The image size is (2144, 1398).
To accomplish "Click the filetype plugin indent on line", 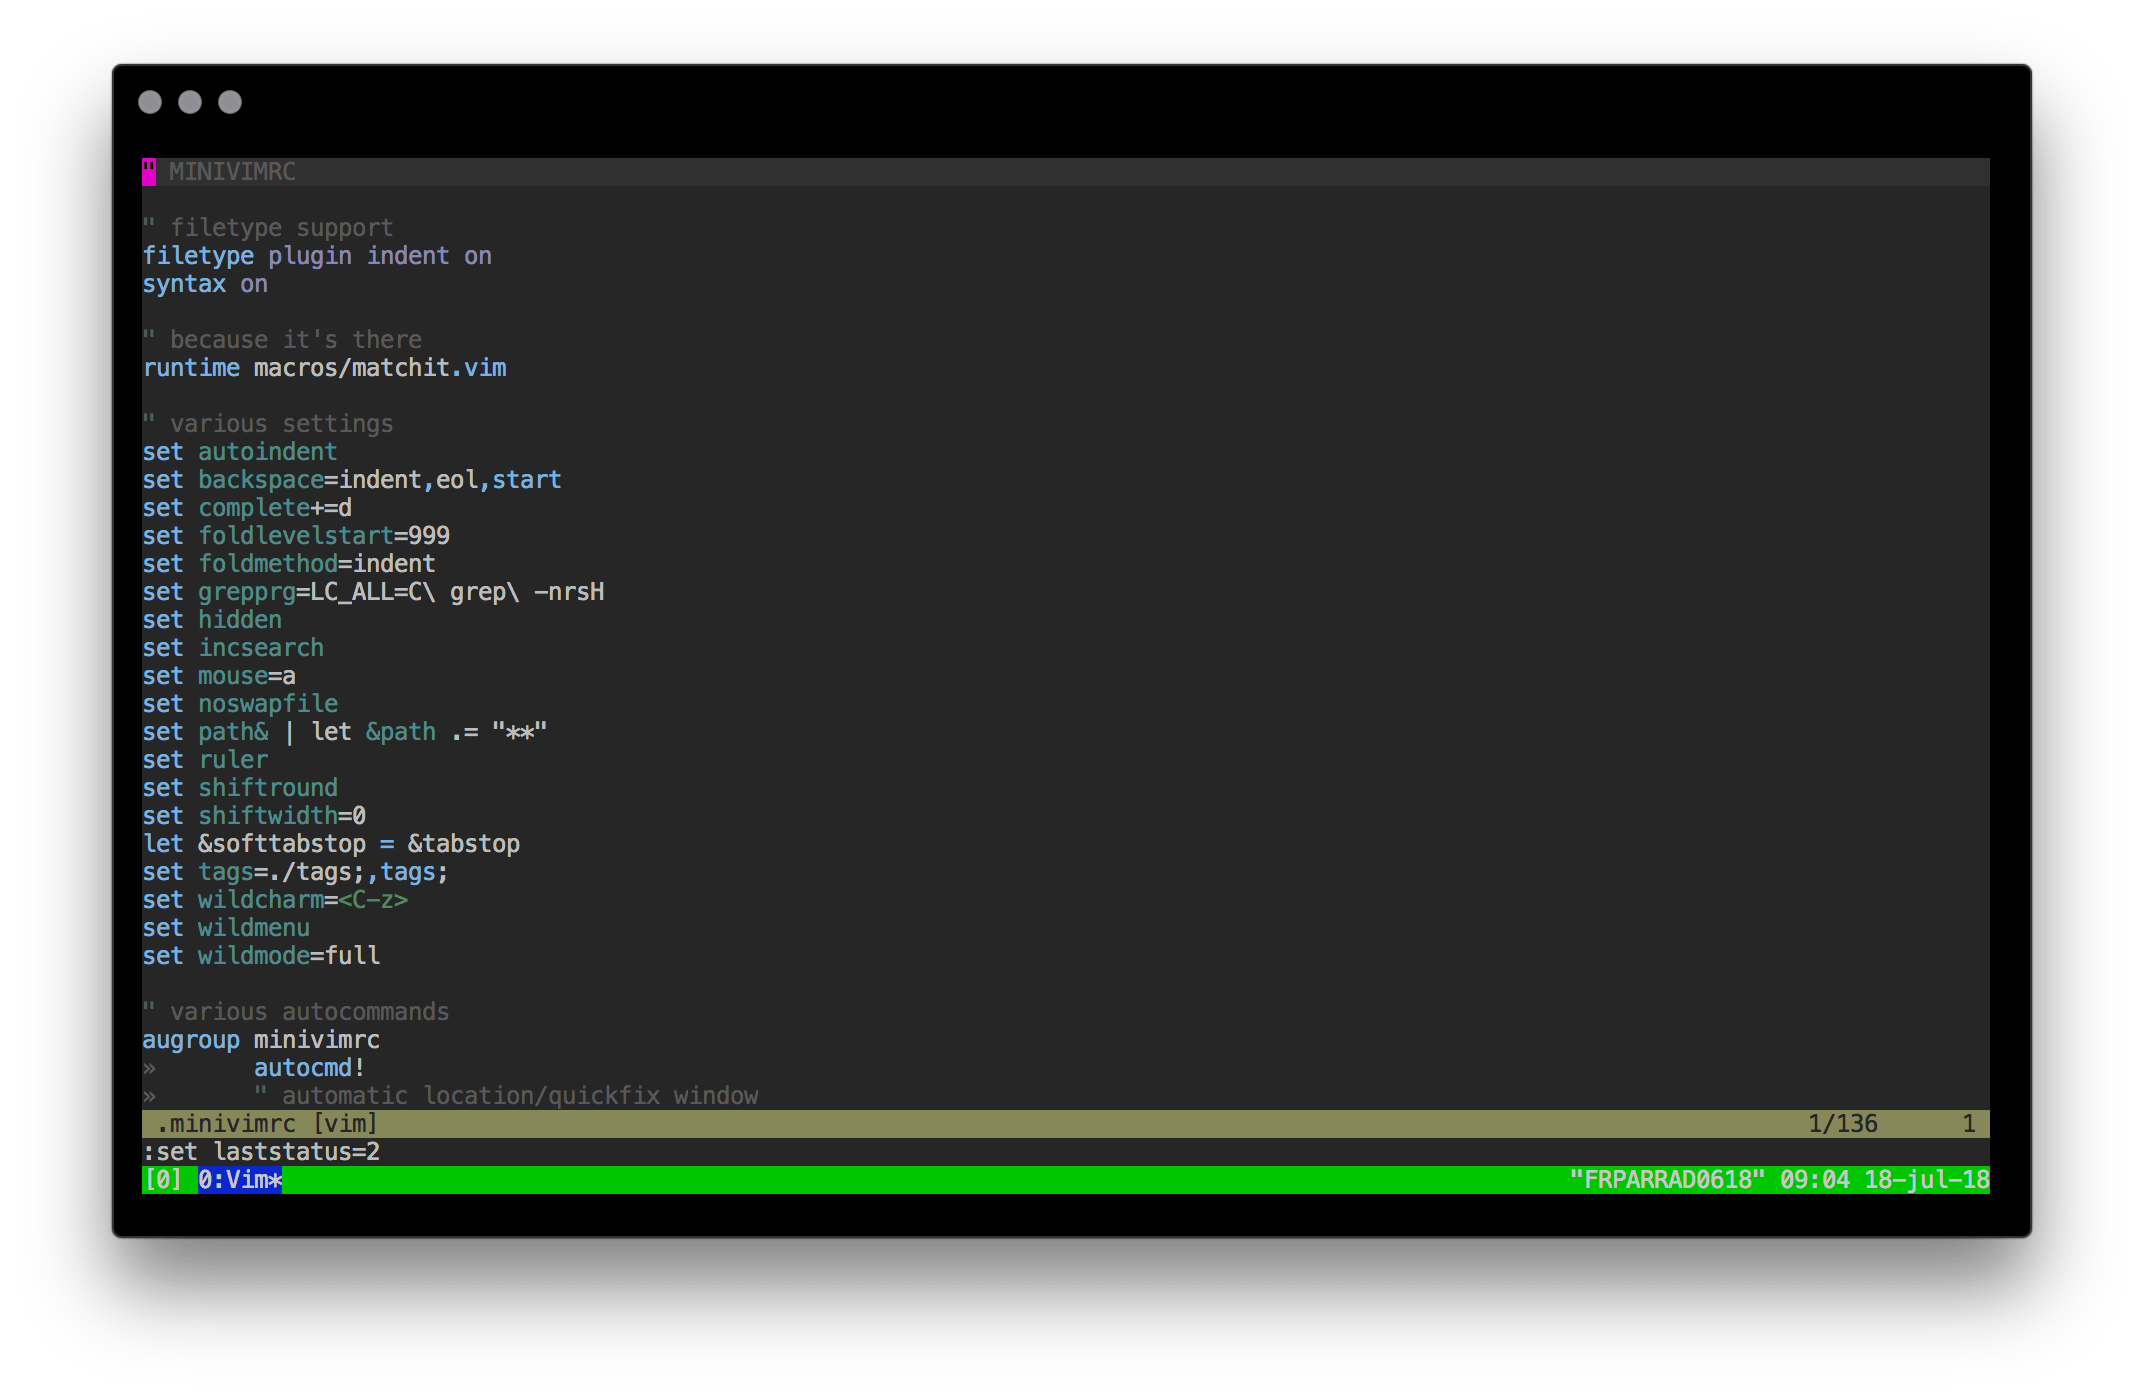I will coord(317,256).
